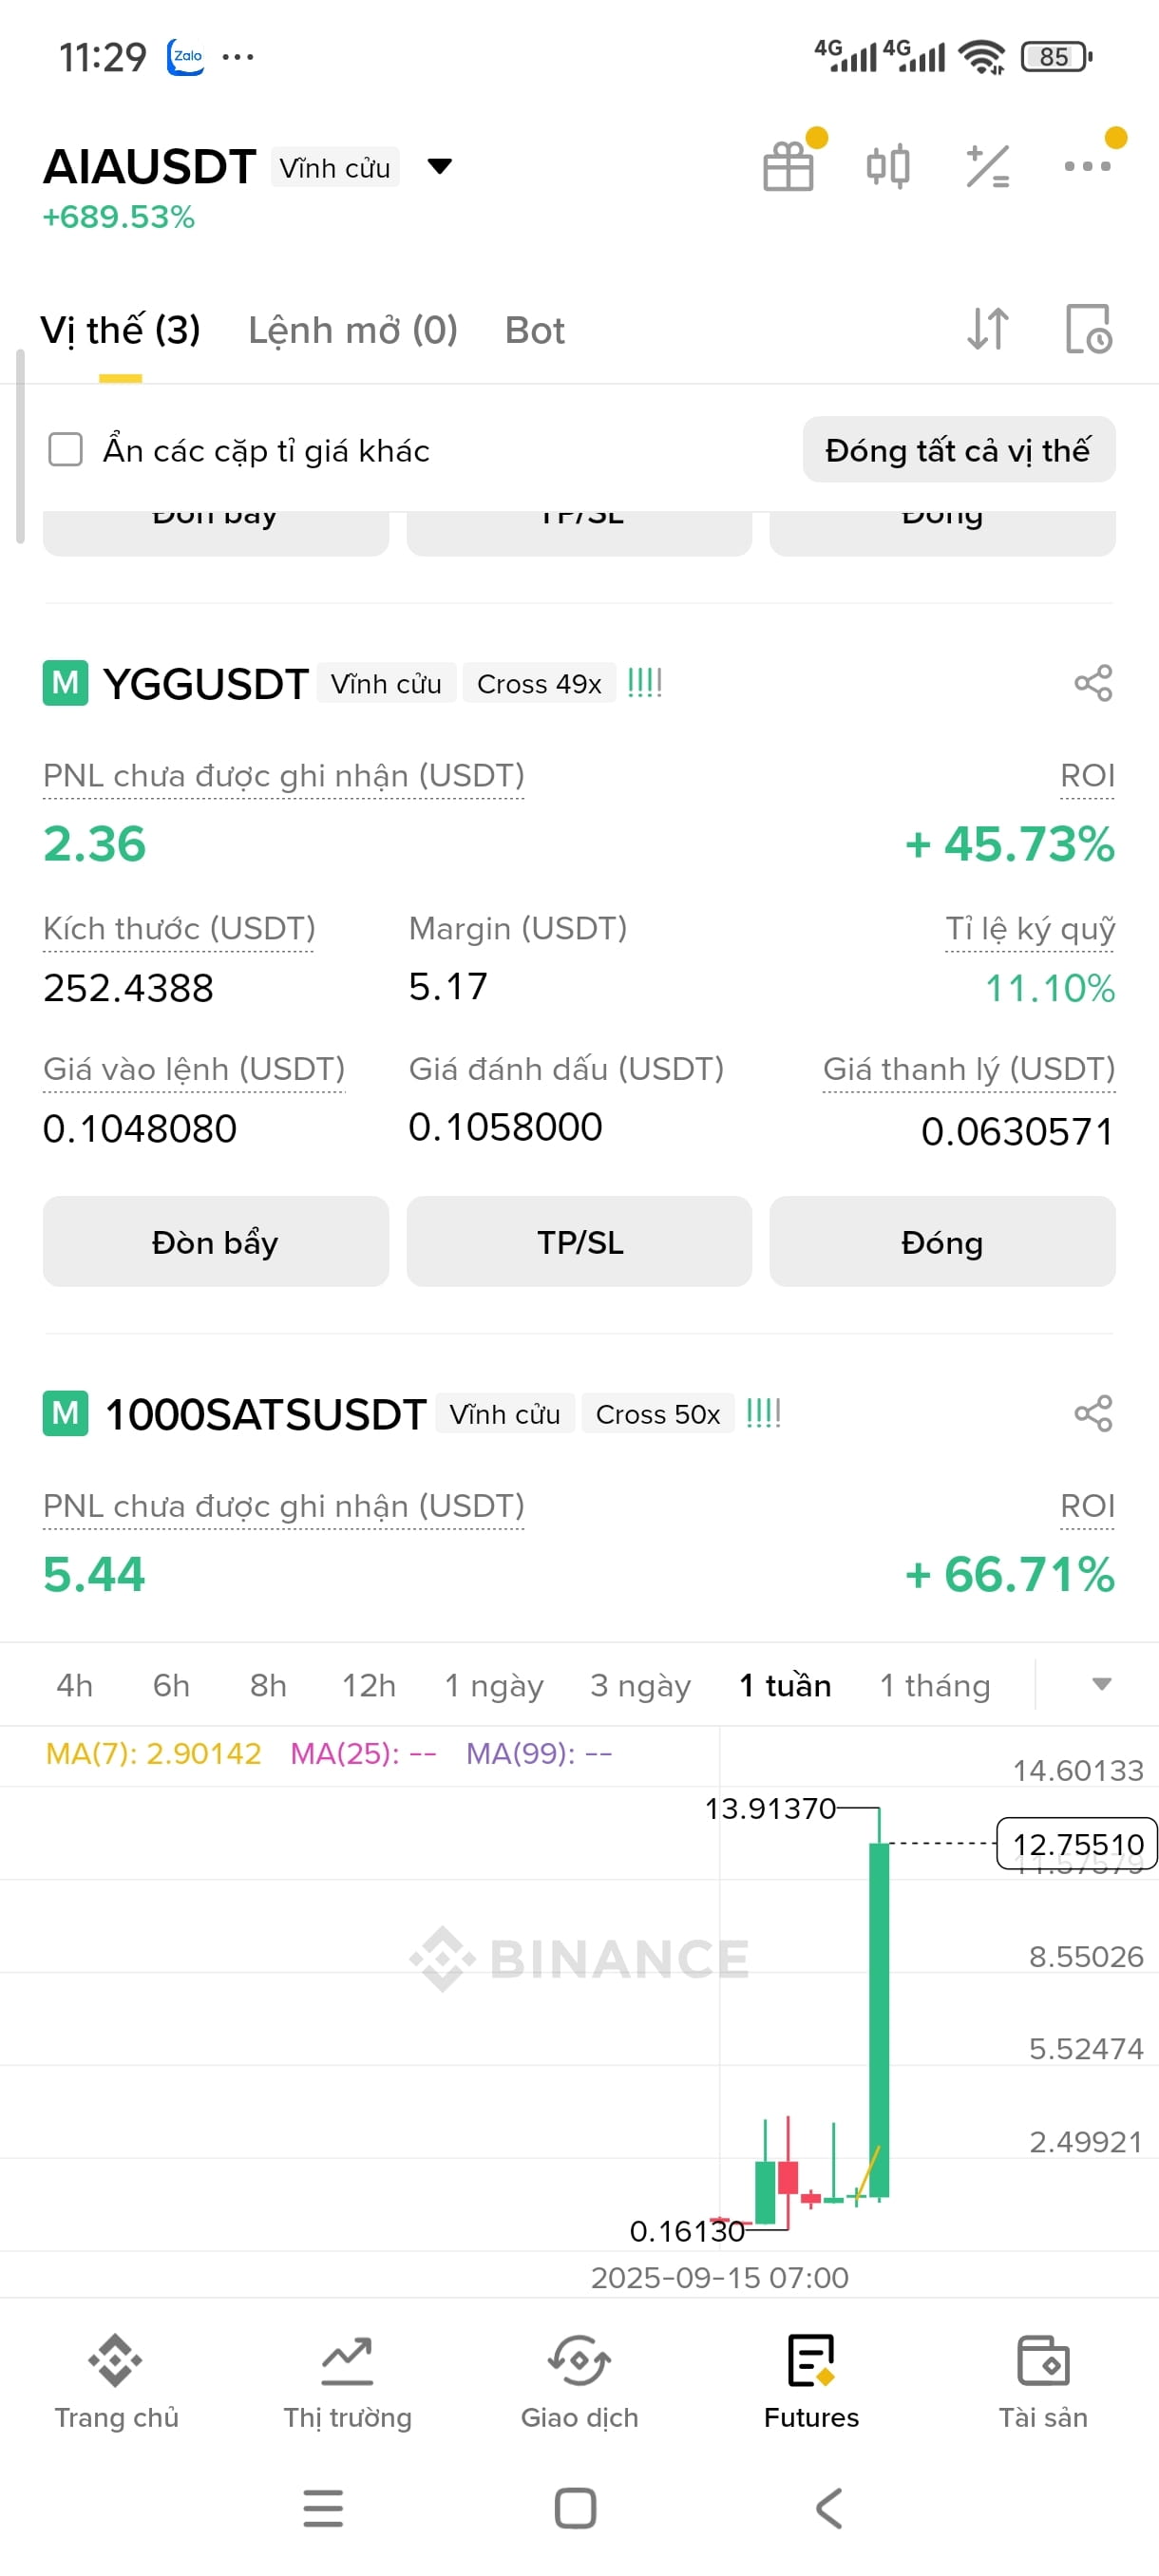Select the 12h chart interval
This screenshot has width=1159, height=2576.
(369, 1685)
